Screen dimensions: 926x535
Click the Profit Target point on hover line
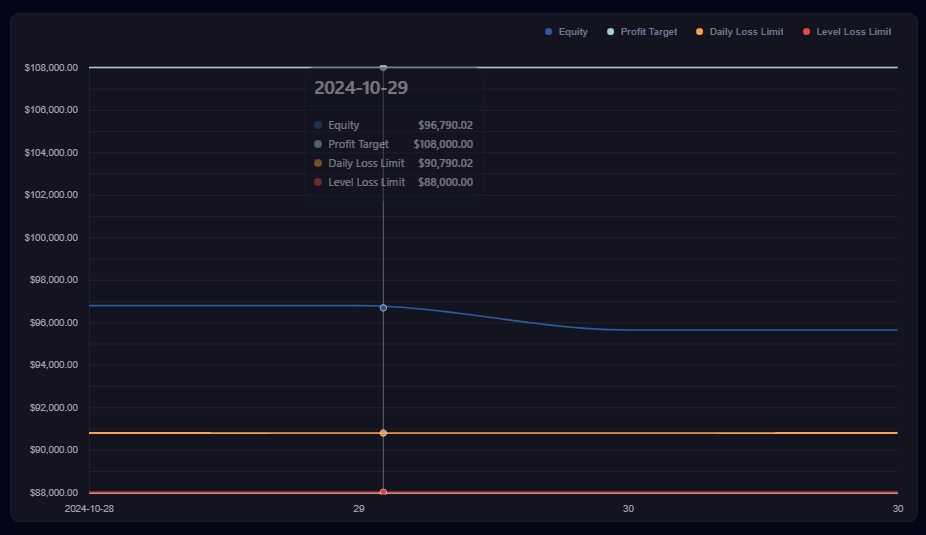coord(383,68)
